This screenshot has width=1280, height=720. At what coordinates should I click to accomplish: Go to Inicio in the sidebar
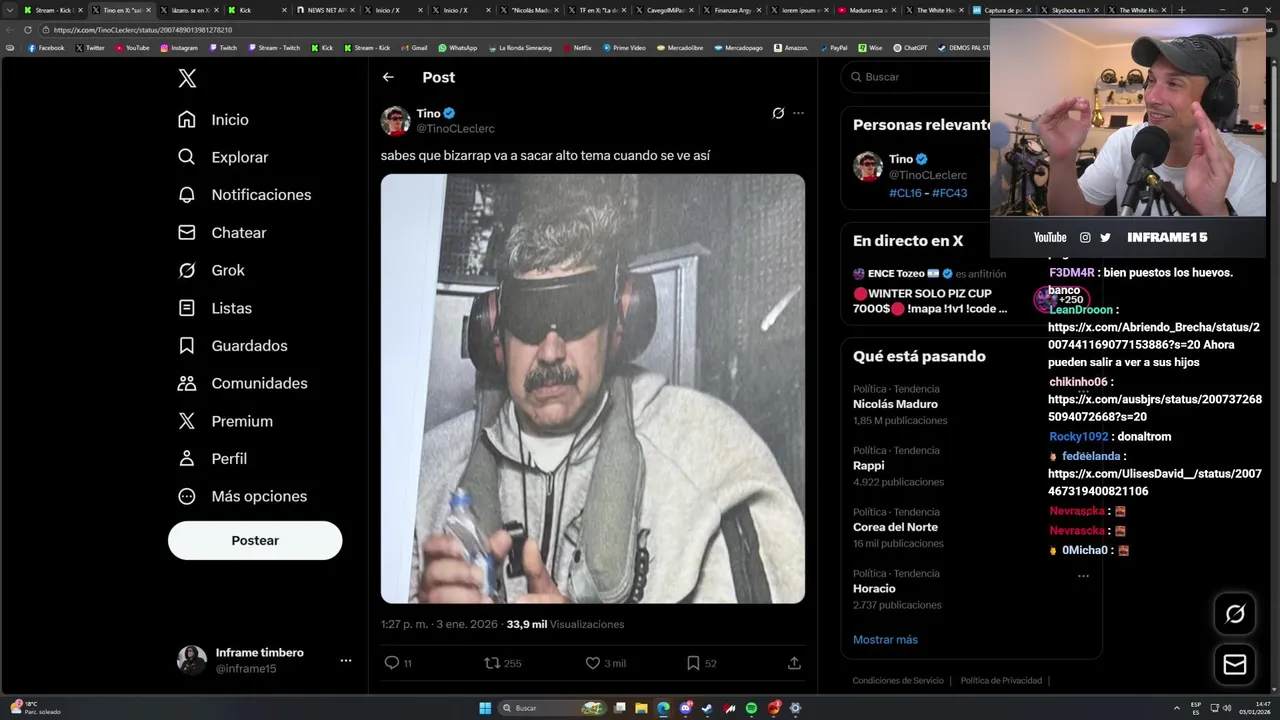tap(213, 119)
